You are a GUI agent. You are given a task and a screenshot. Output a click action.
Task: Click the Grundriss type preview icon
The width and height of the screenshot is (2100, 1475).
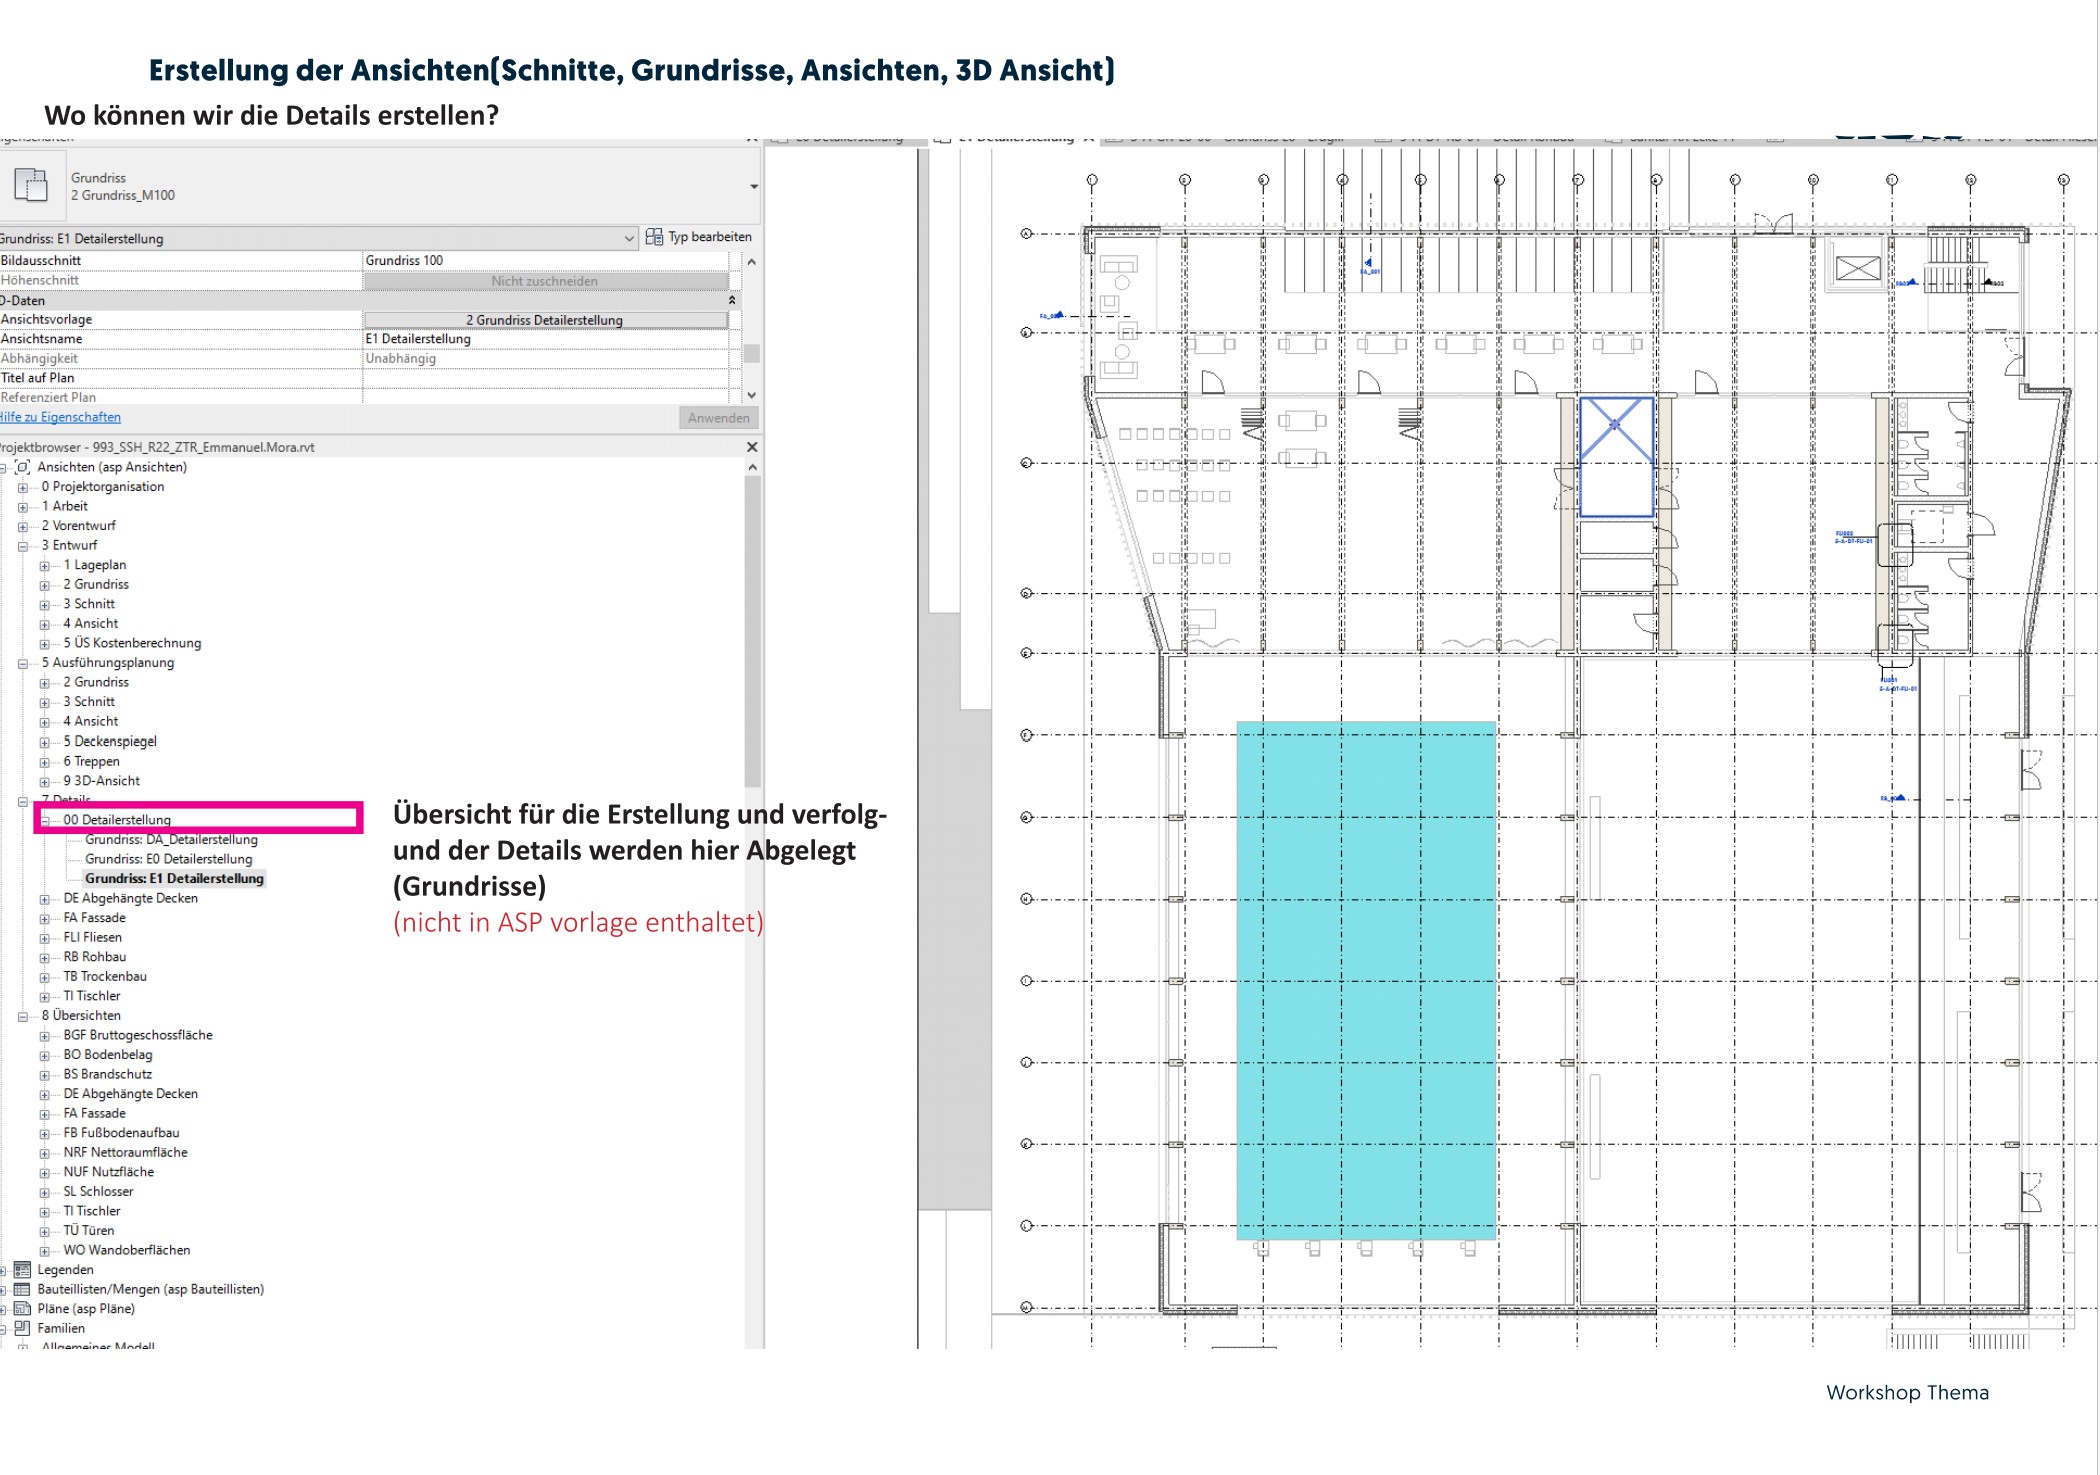[30, 186]
